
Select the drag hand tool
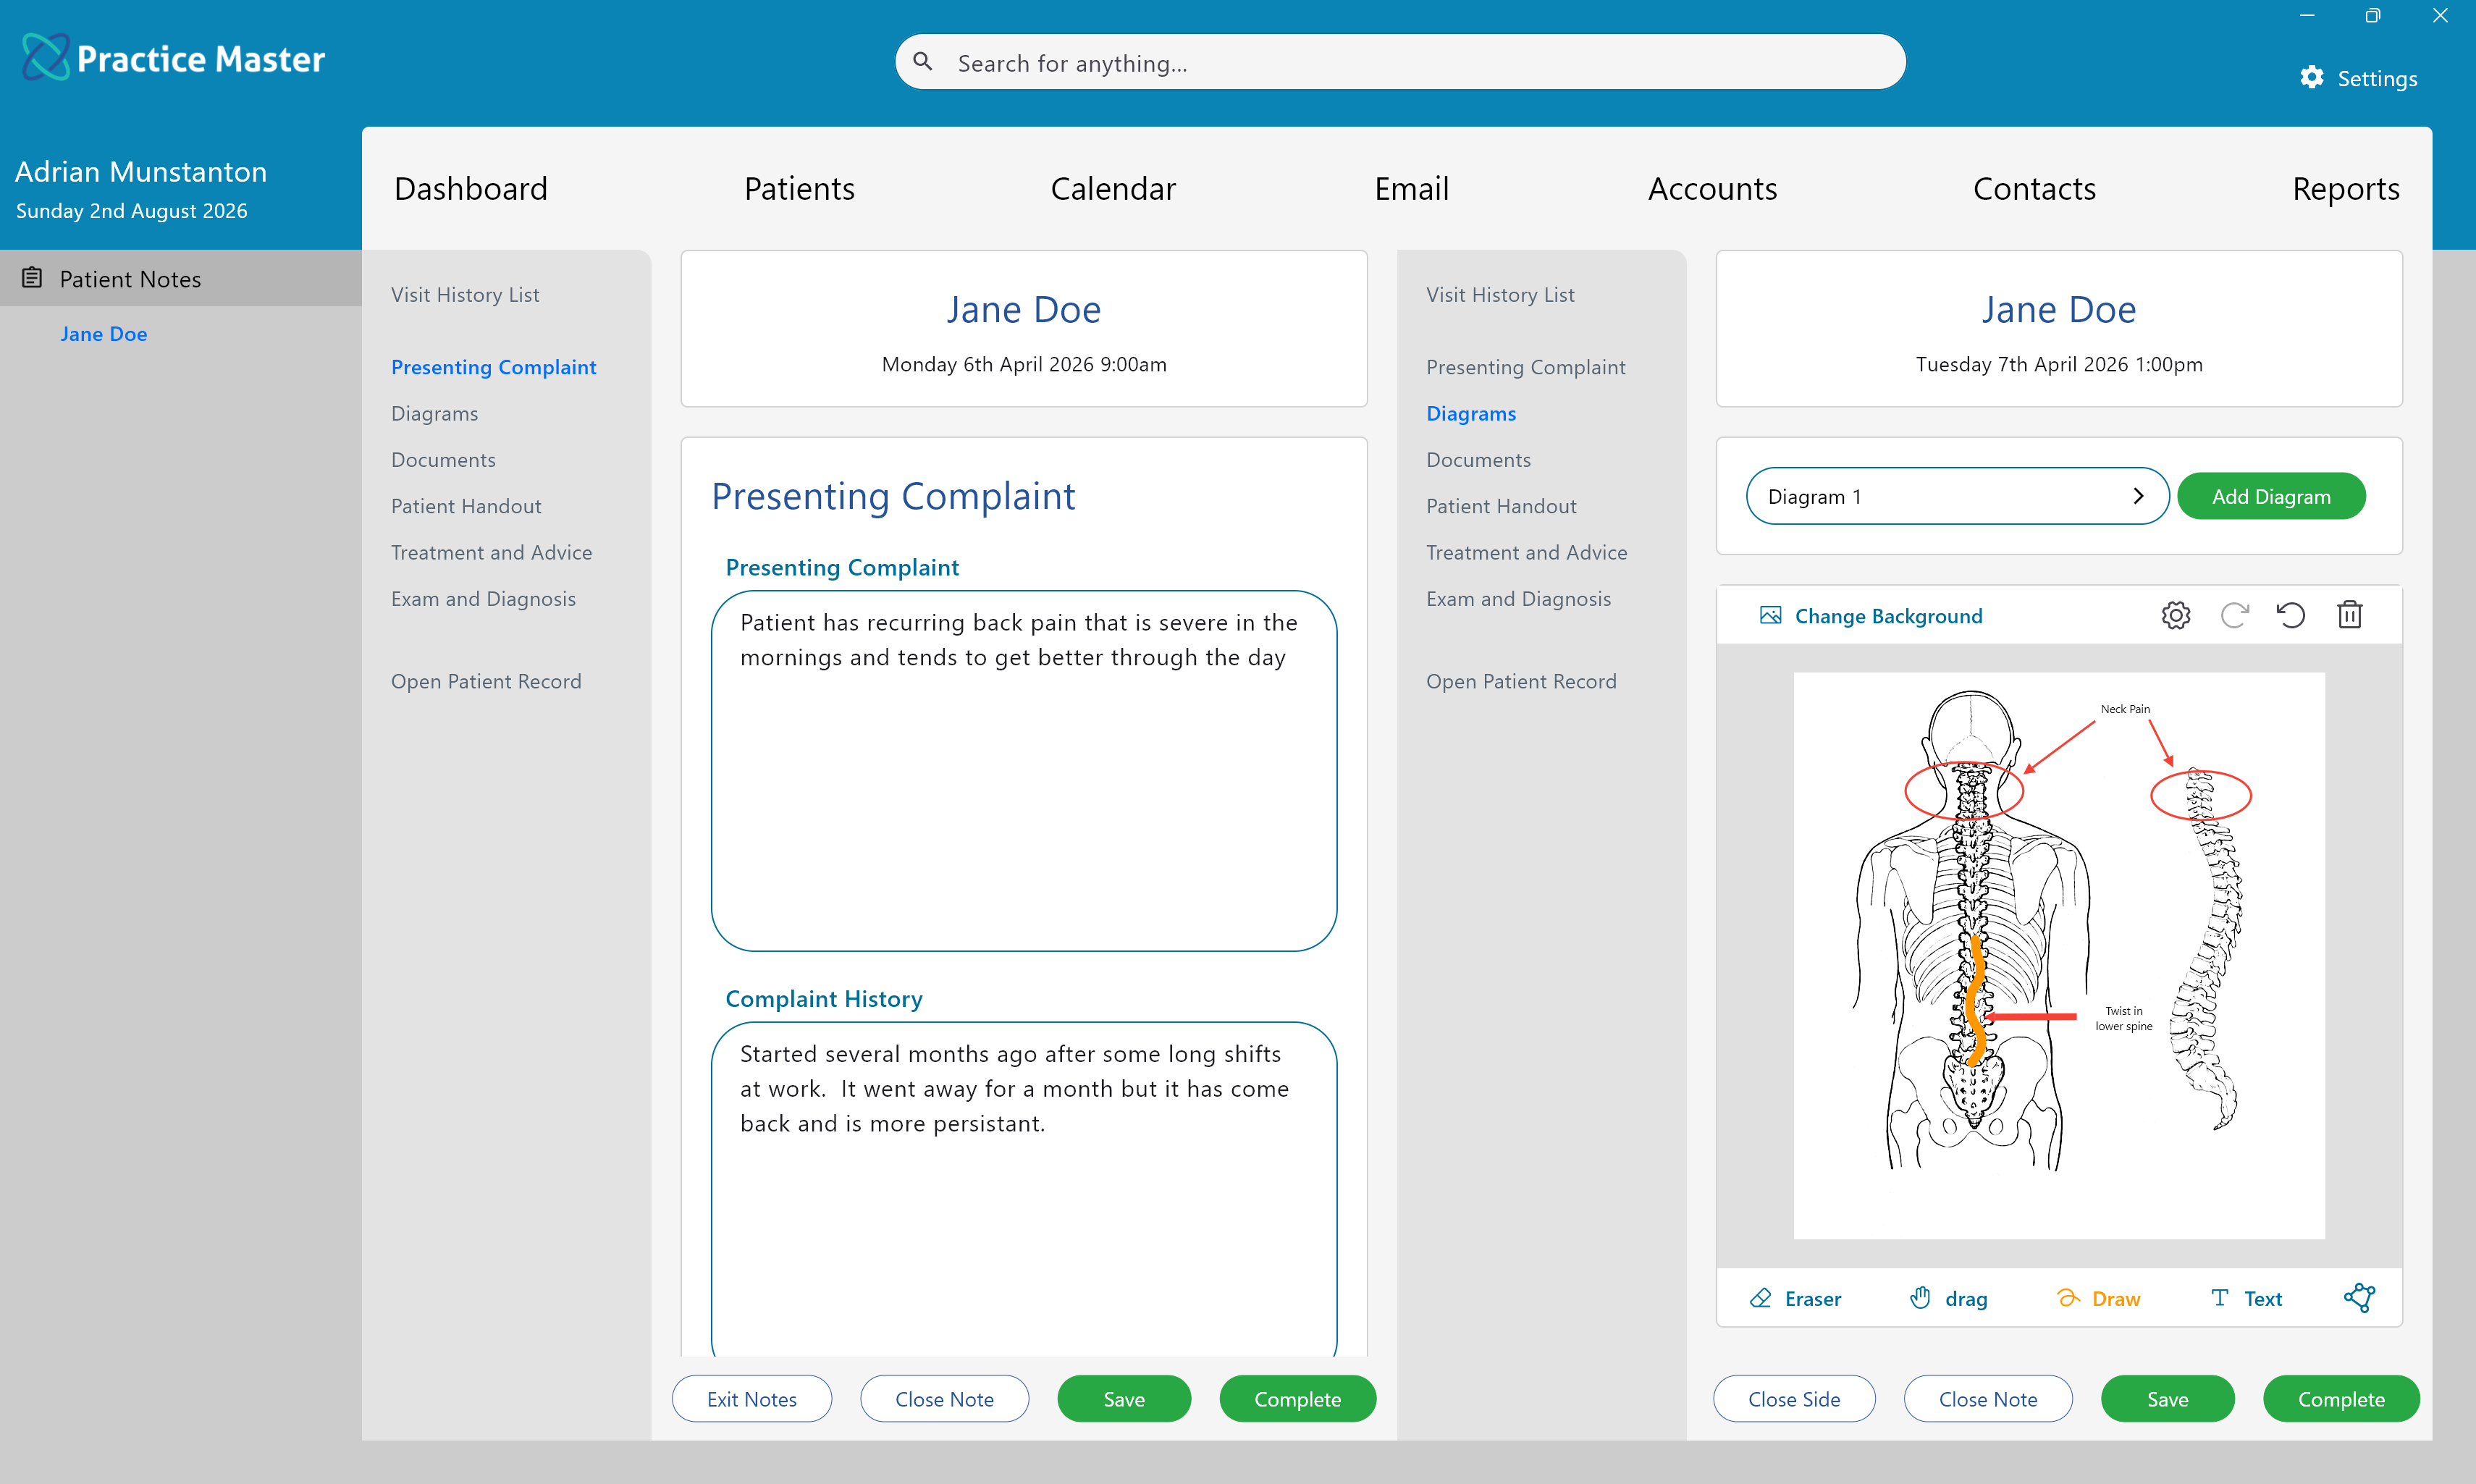coord(1948,1298)
